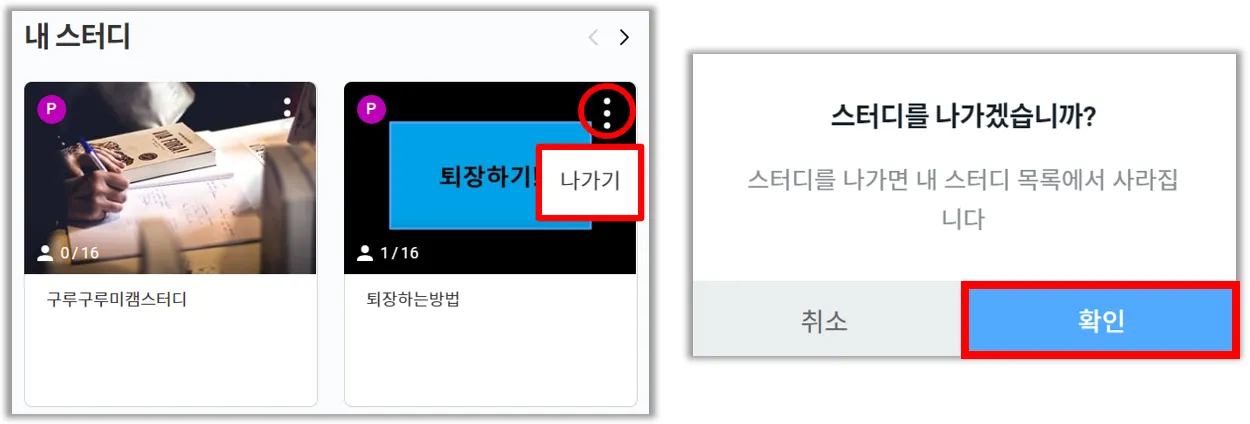This screenshot has width=1250, height=424.
Task: Open the 구루구루미캠스터디 thumbnail image
Action: 170,178
